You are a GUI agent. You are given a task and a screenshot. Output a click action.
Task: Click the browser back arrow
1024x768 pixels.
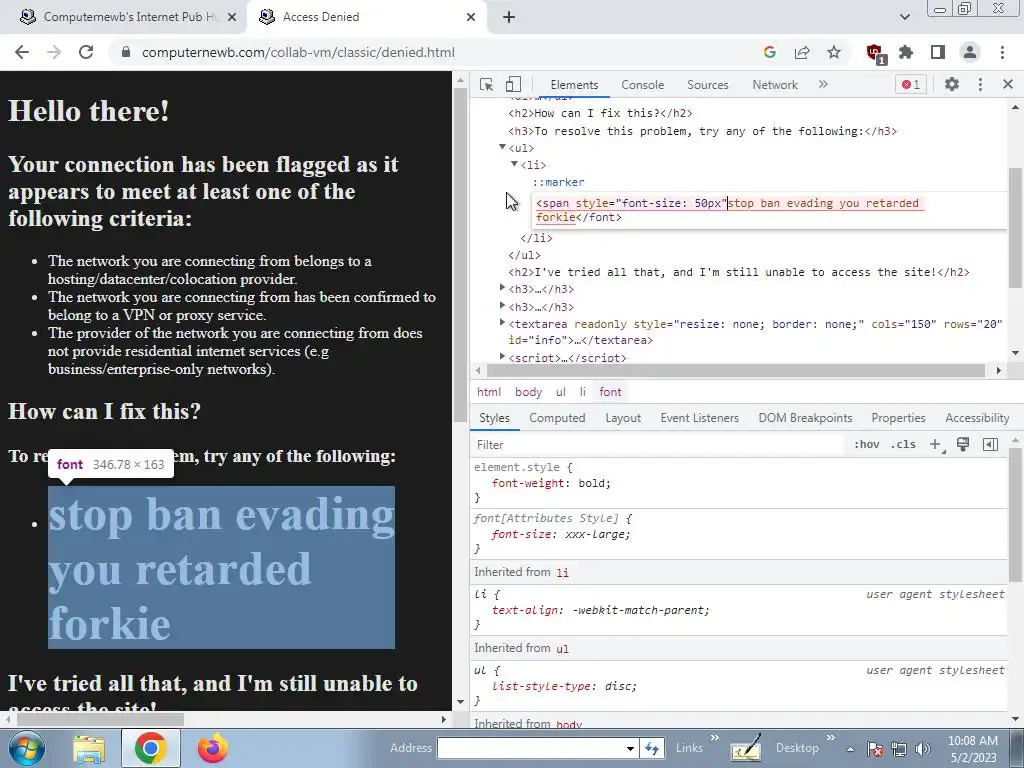tap(22, 52)
